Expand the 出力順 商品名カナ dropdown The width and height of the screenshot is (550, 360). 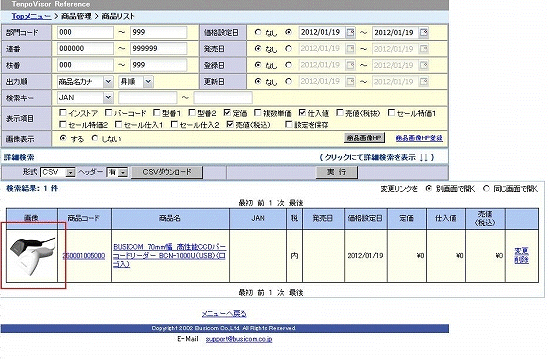(108, 82)
